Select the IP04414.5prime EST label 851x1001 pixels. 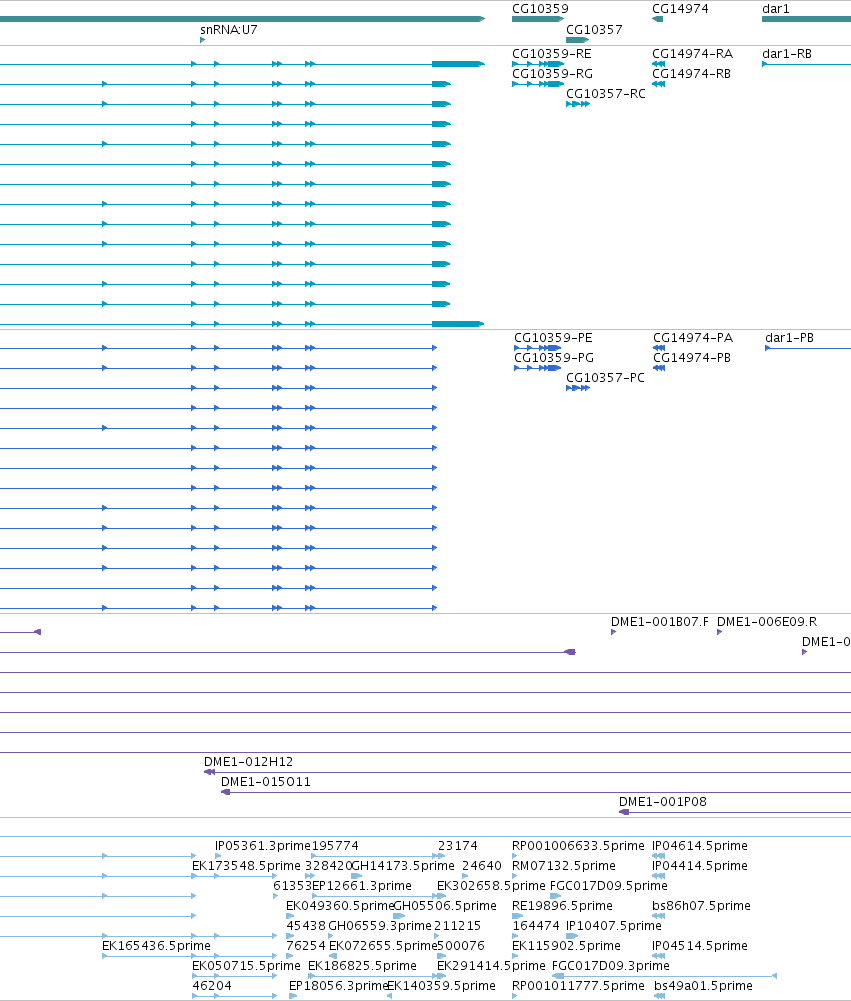(x=700, y=866)
